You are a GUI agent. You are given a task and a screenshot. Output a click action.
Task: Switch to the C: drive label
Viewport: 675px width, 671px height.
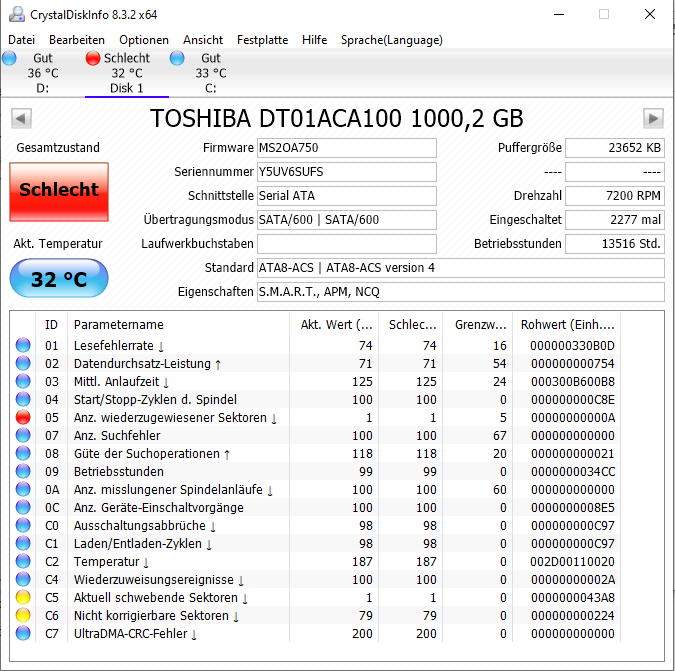coord(211,88)
